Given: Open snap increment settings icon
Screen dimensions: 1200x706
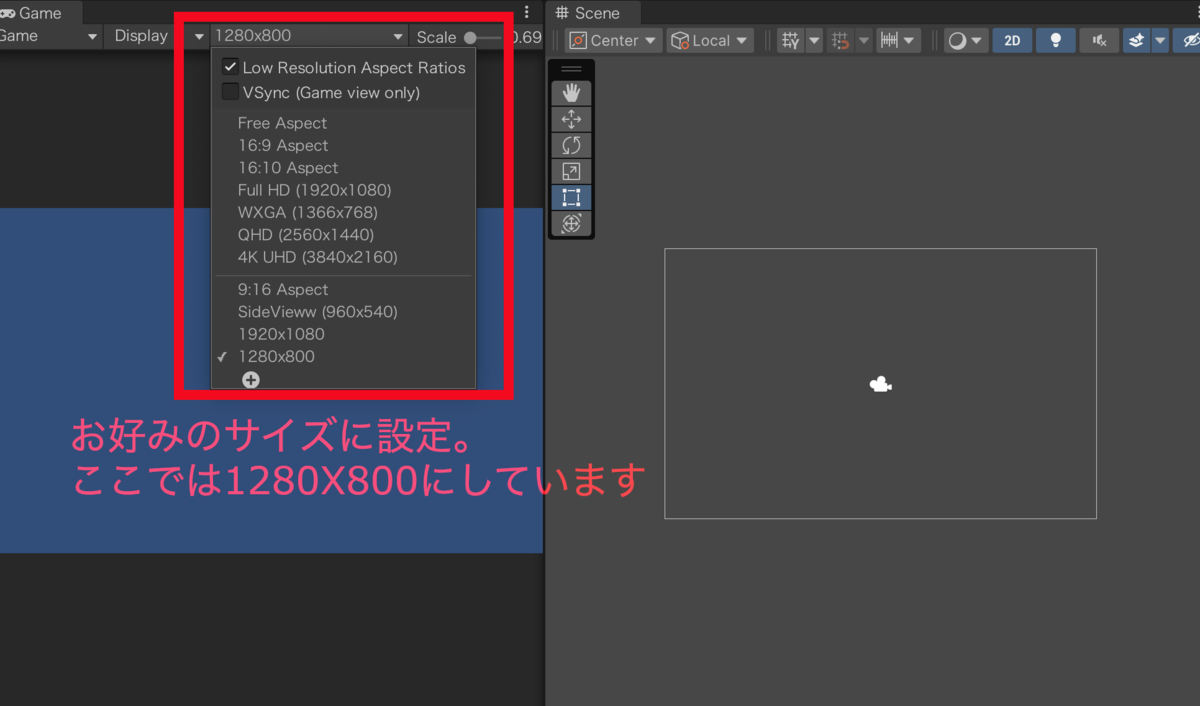Looking at the screenshot, I should 888,40.
